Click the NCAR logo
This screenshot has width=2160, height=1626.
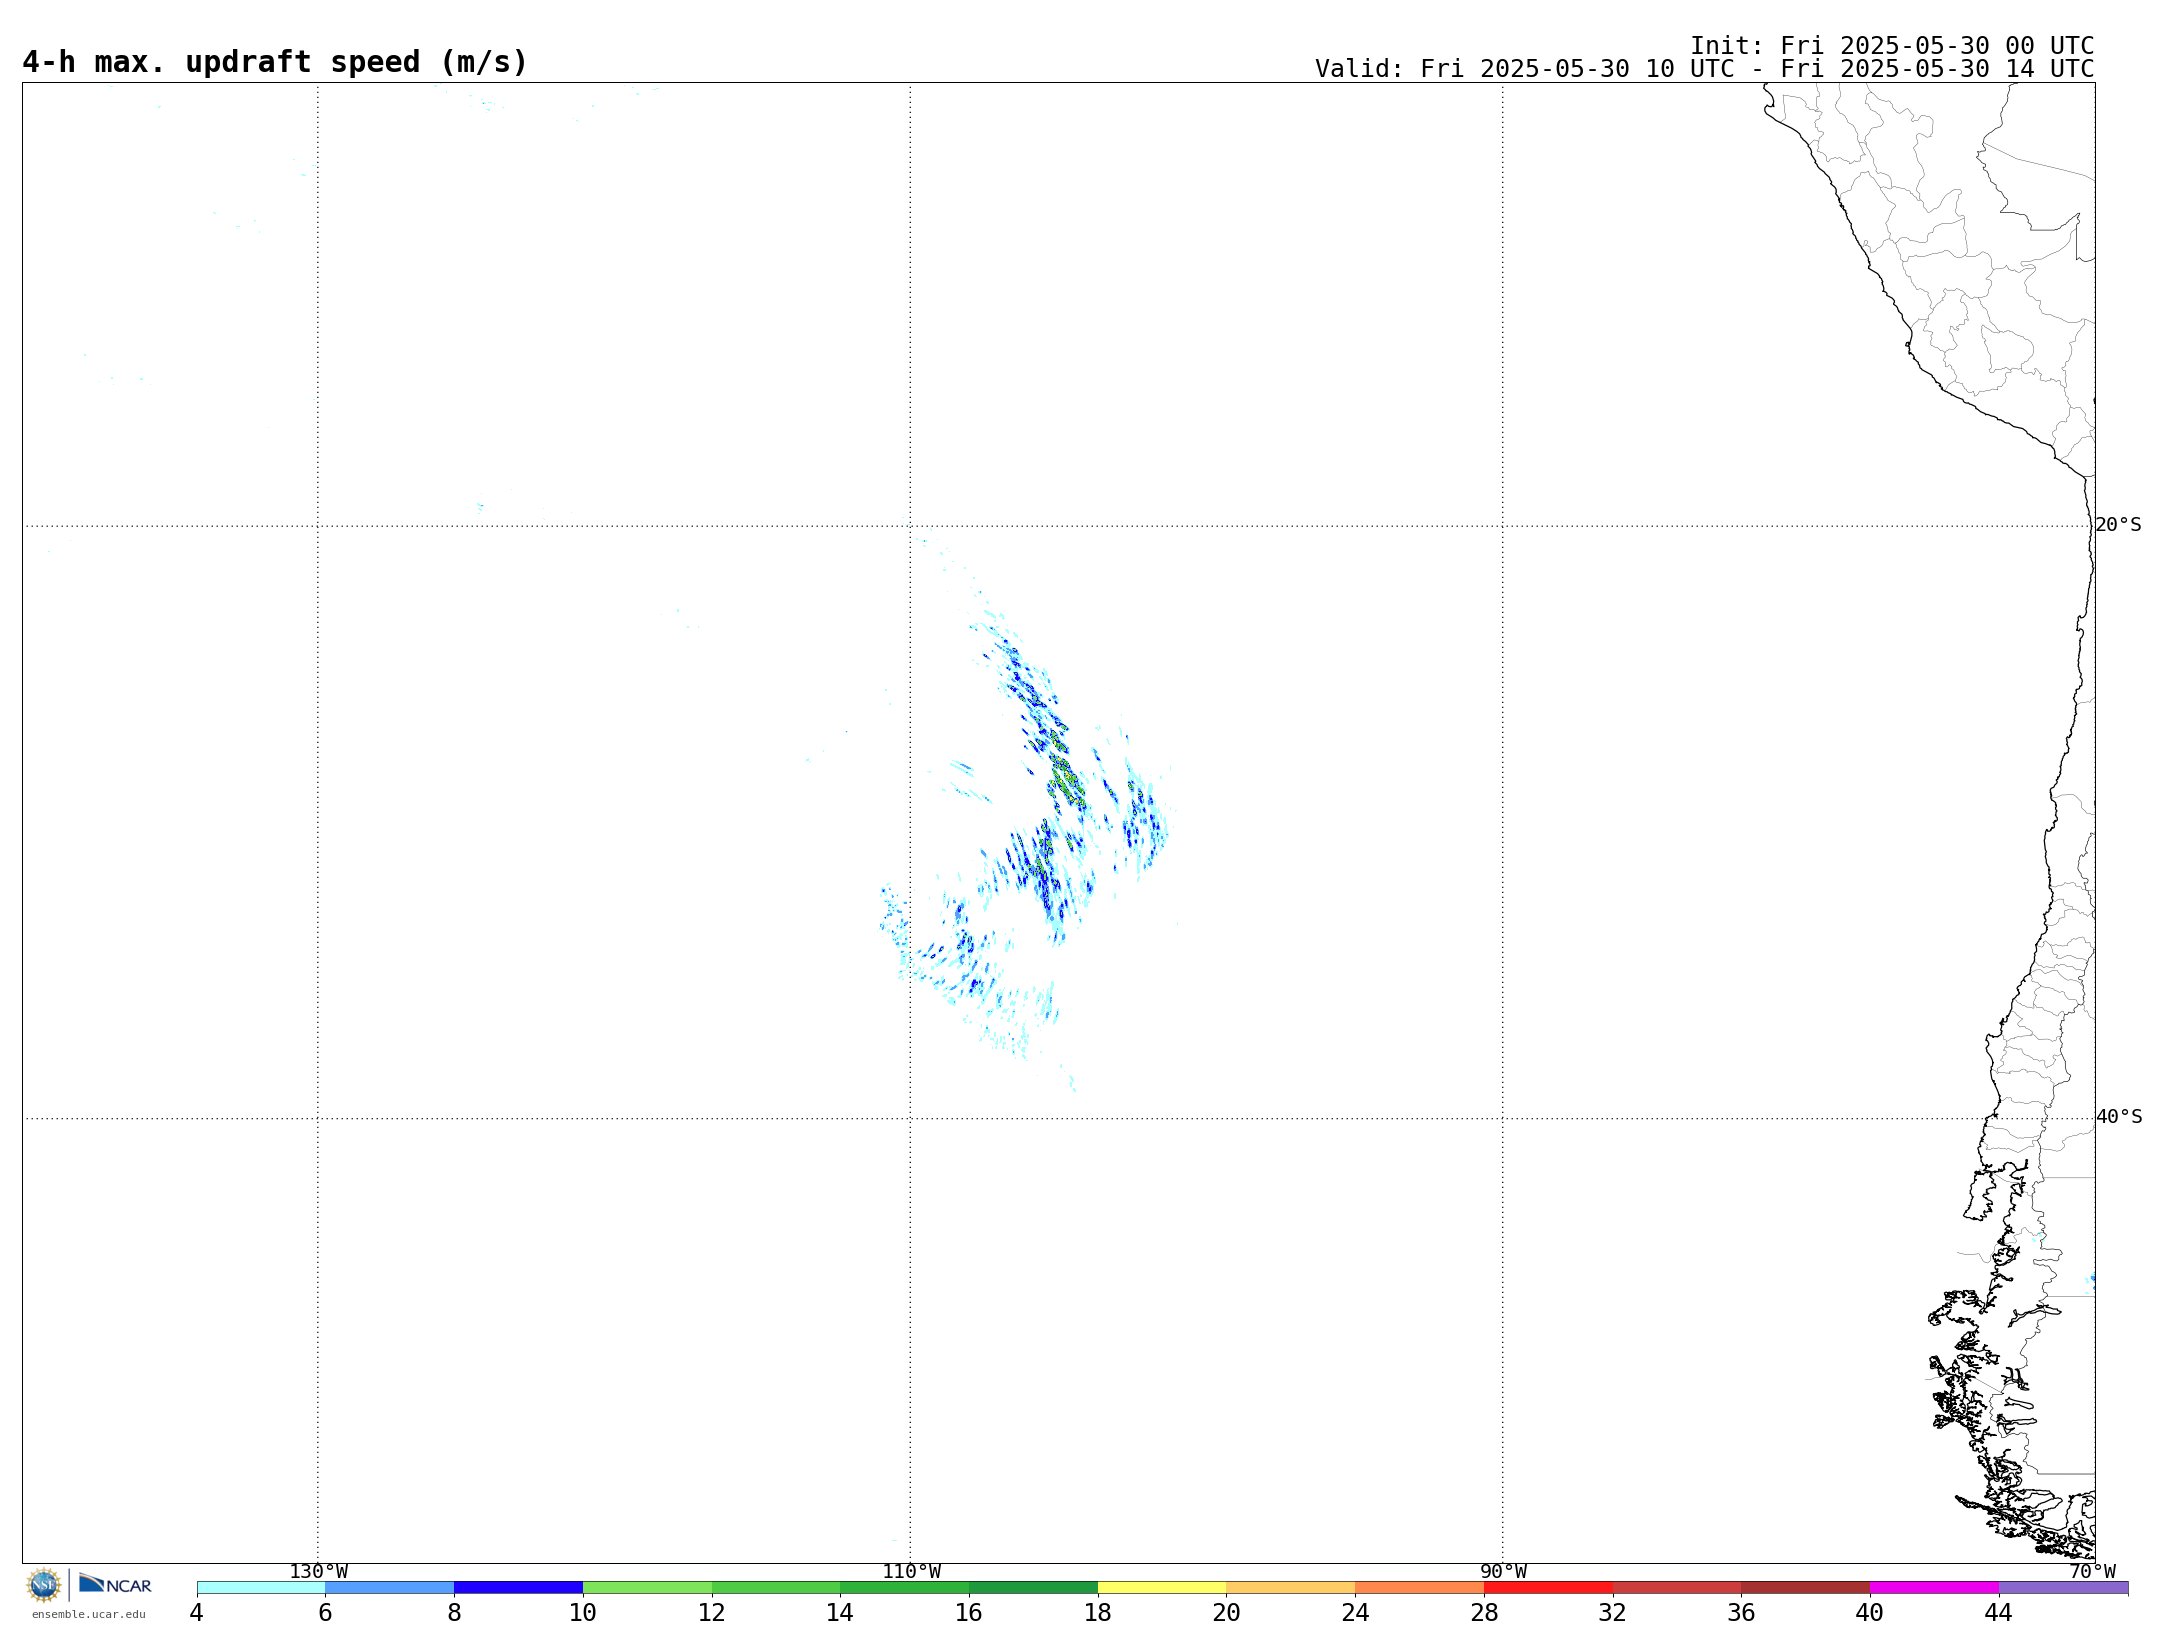click(x=115, y=1584)
